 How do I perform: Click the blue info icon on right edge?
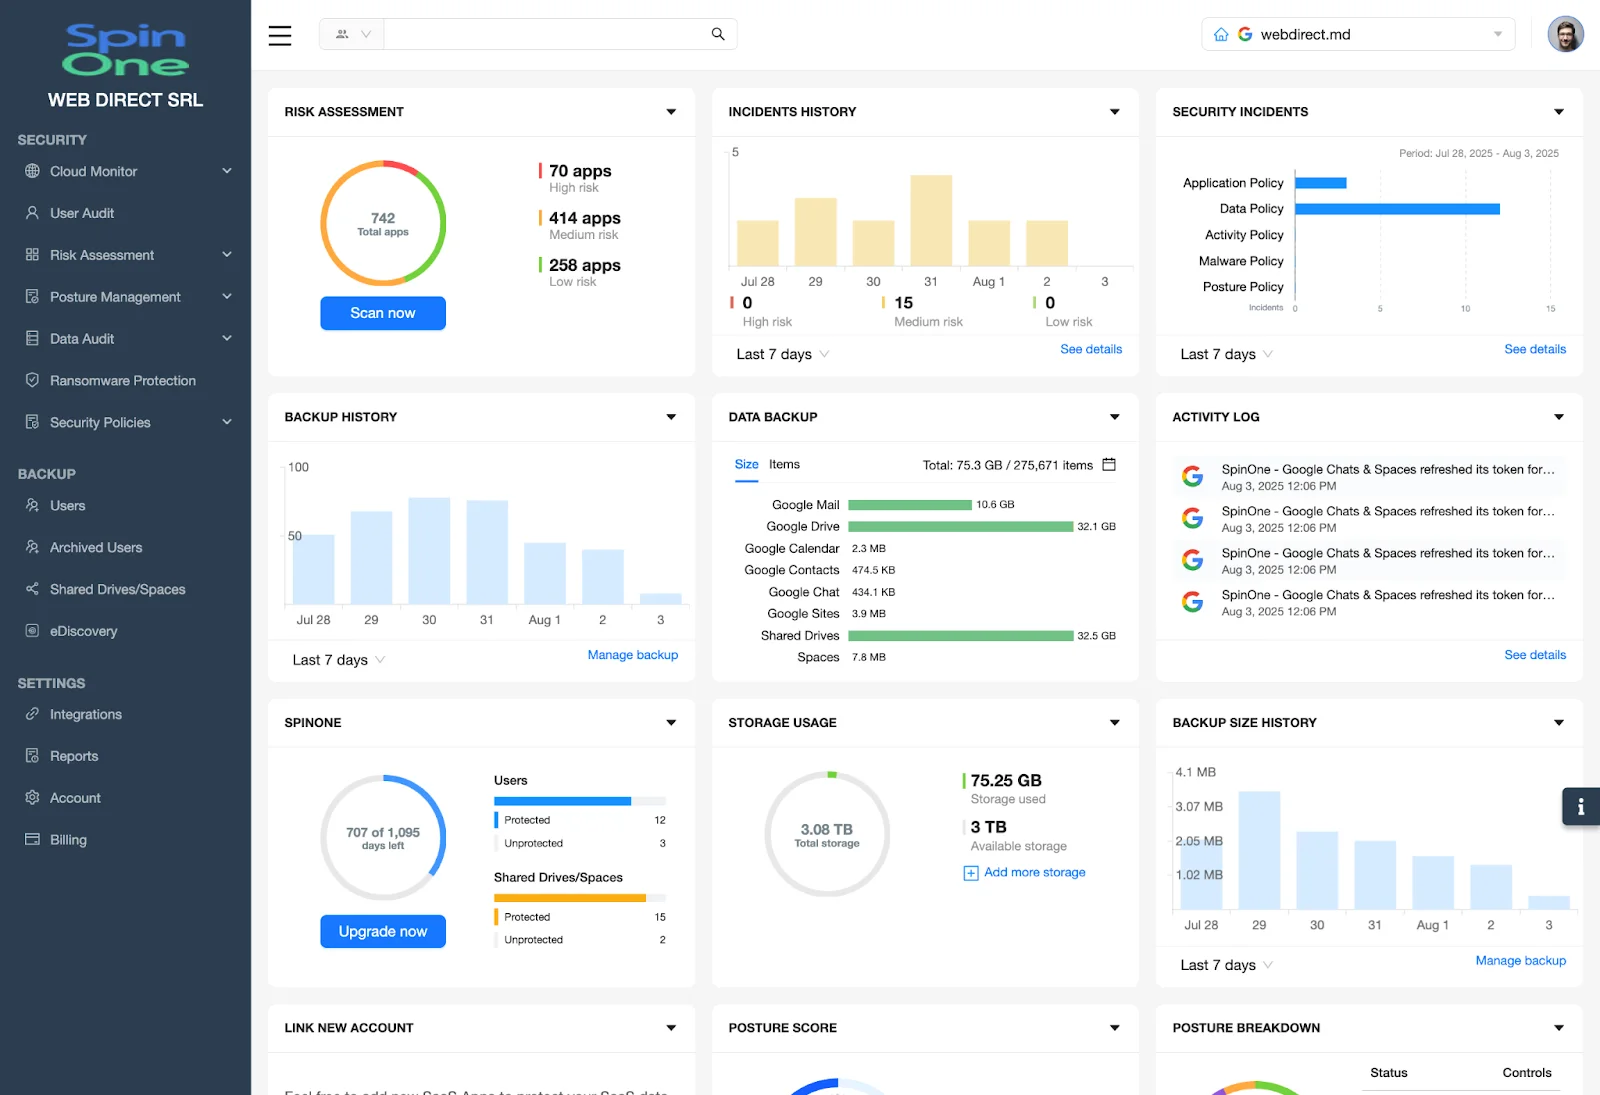click(1581, 806)
